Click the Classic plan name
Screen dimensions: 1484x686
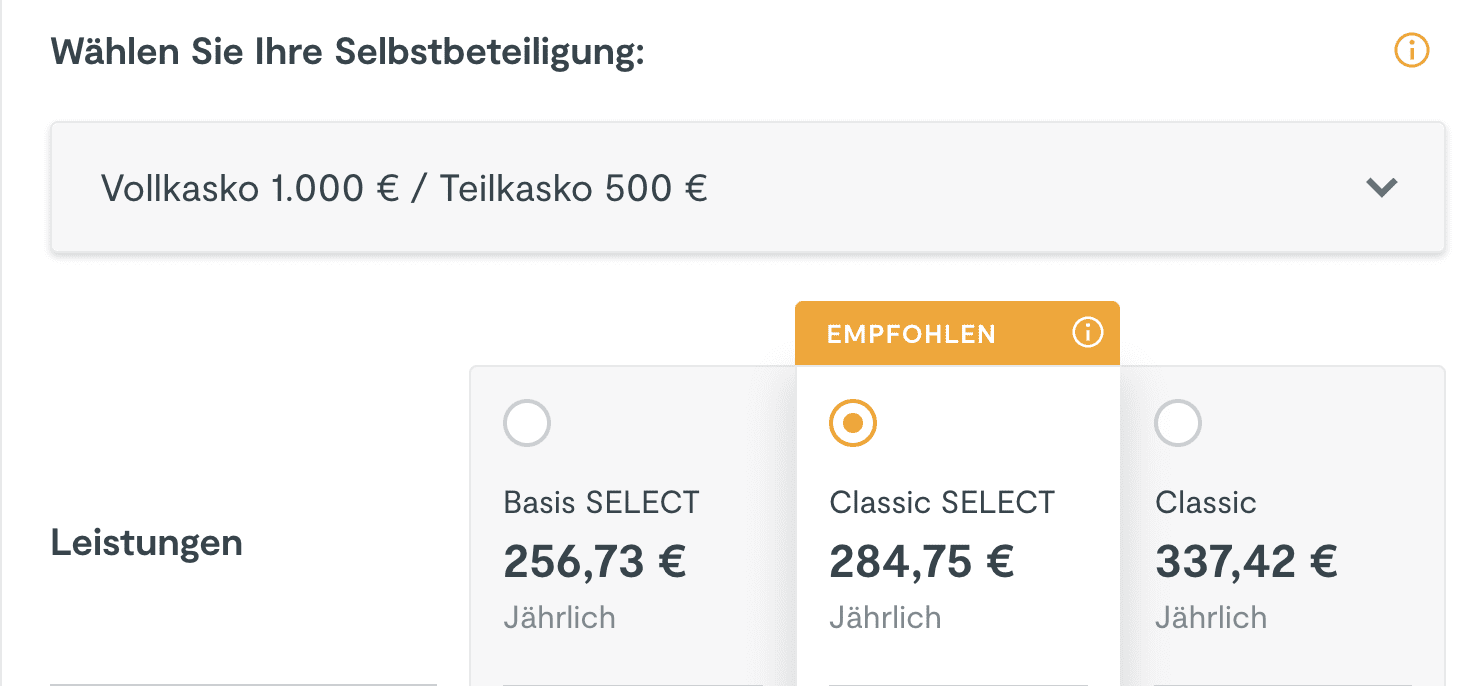(x=1205, y=502)
